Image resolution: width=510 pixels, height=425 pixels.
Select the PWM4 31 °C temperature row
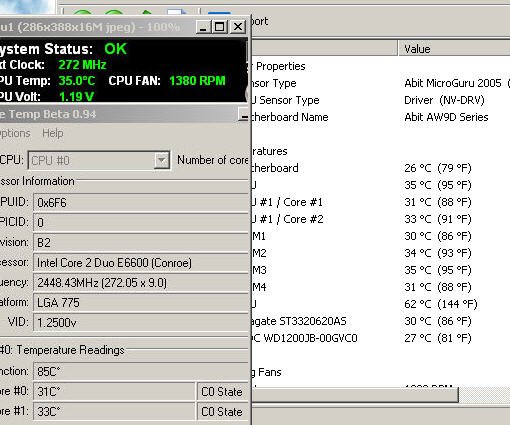pos(380,287)
